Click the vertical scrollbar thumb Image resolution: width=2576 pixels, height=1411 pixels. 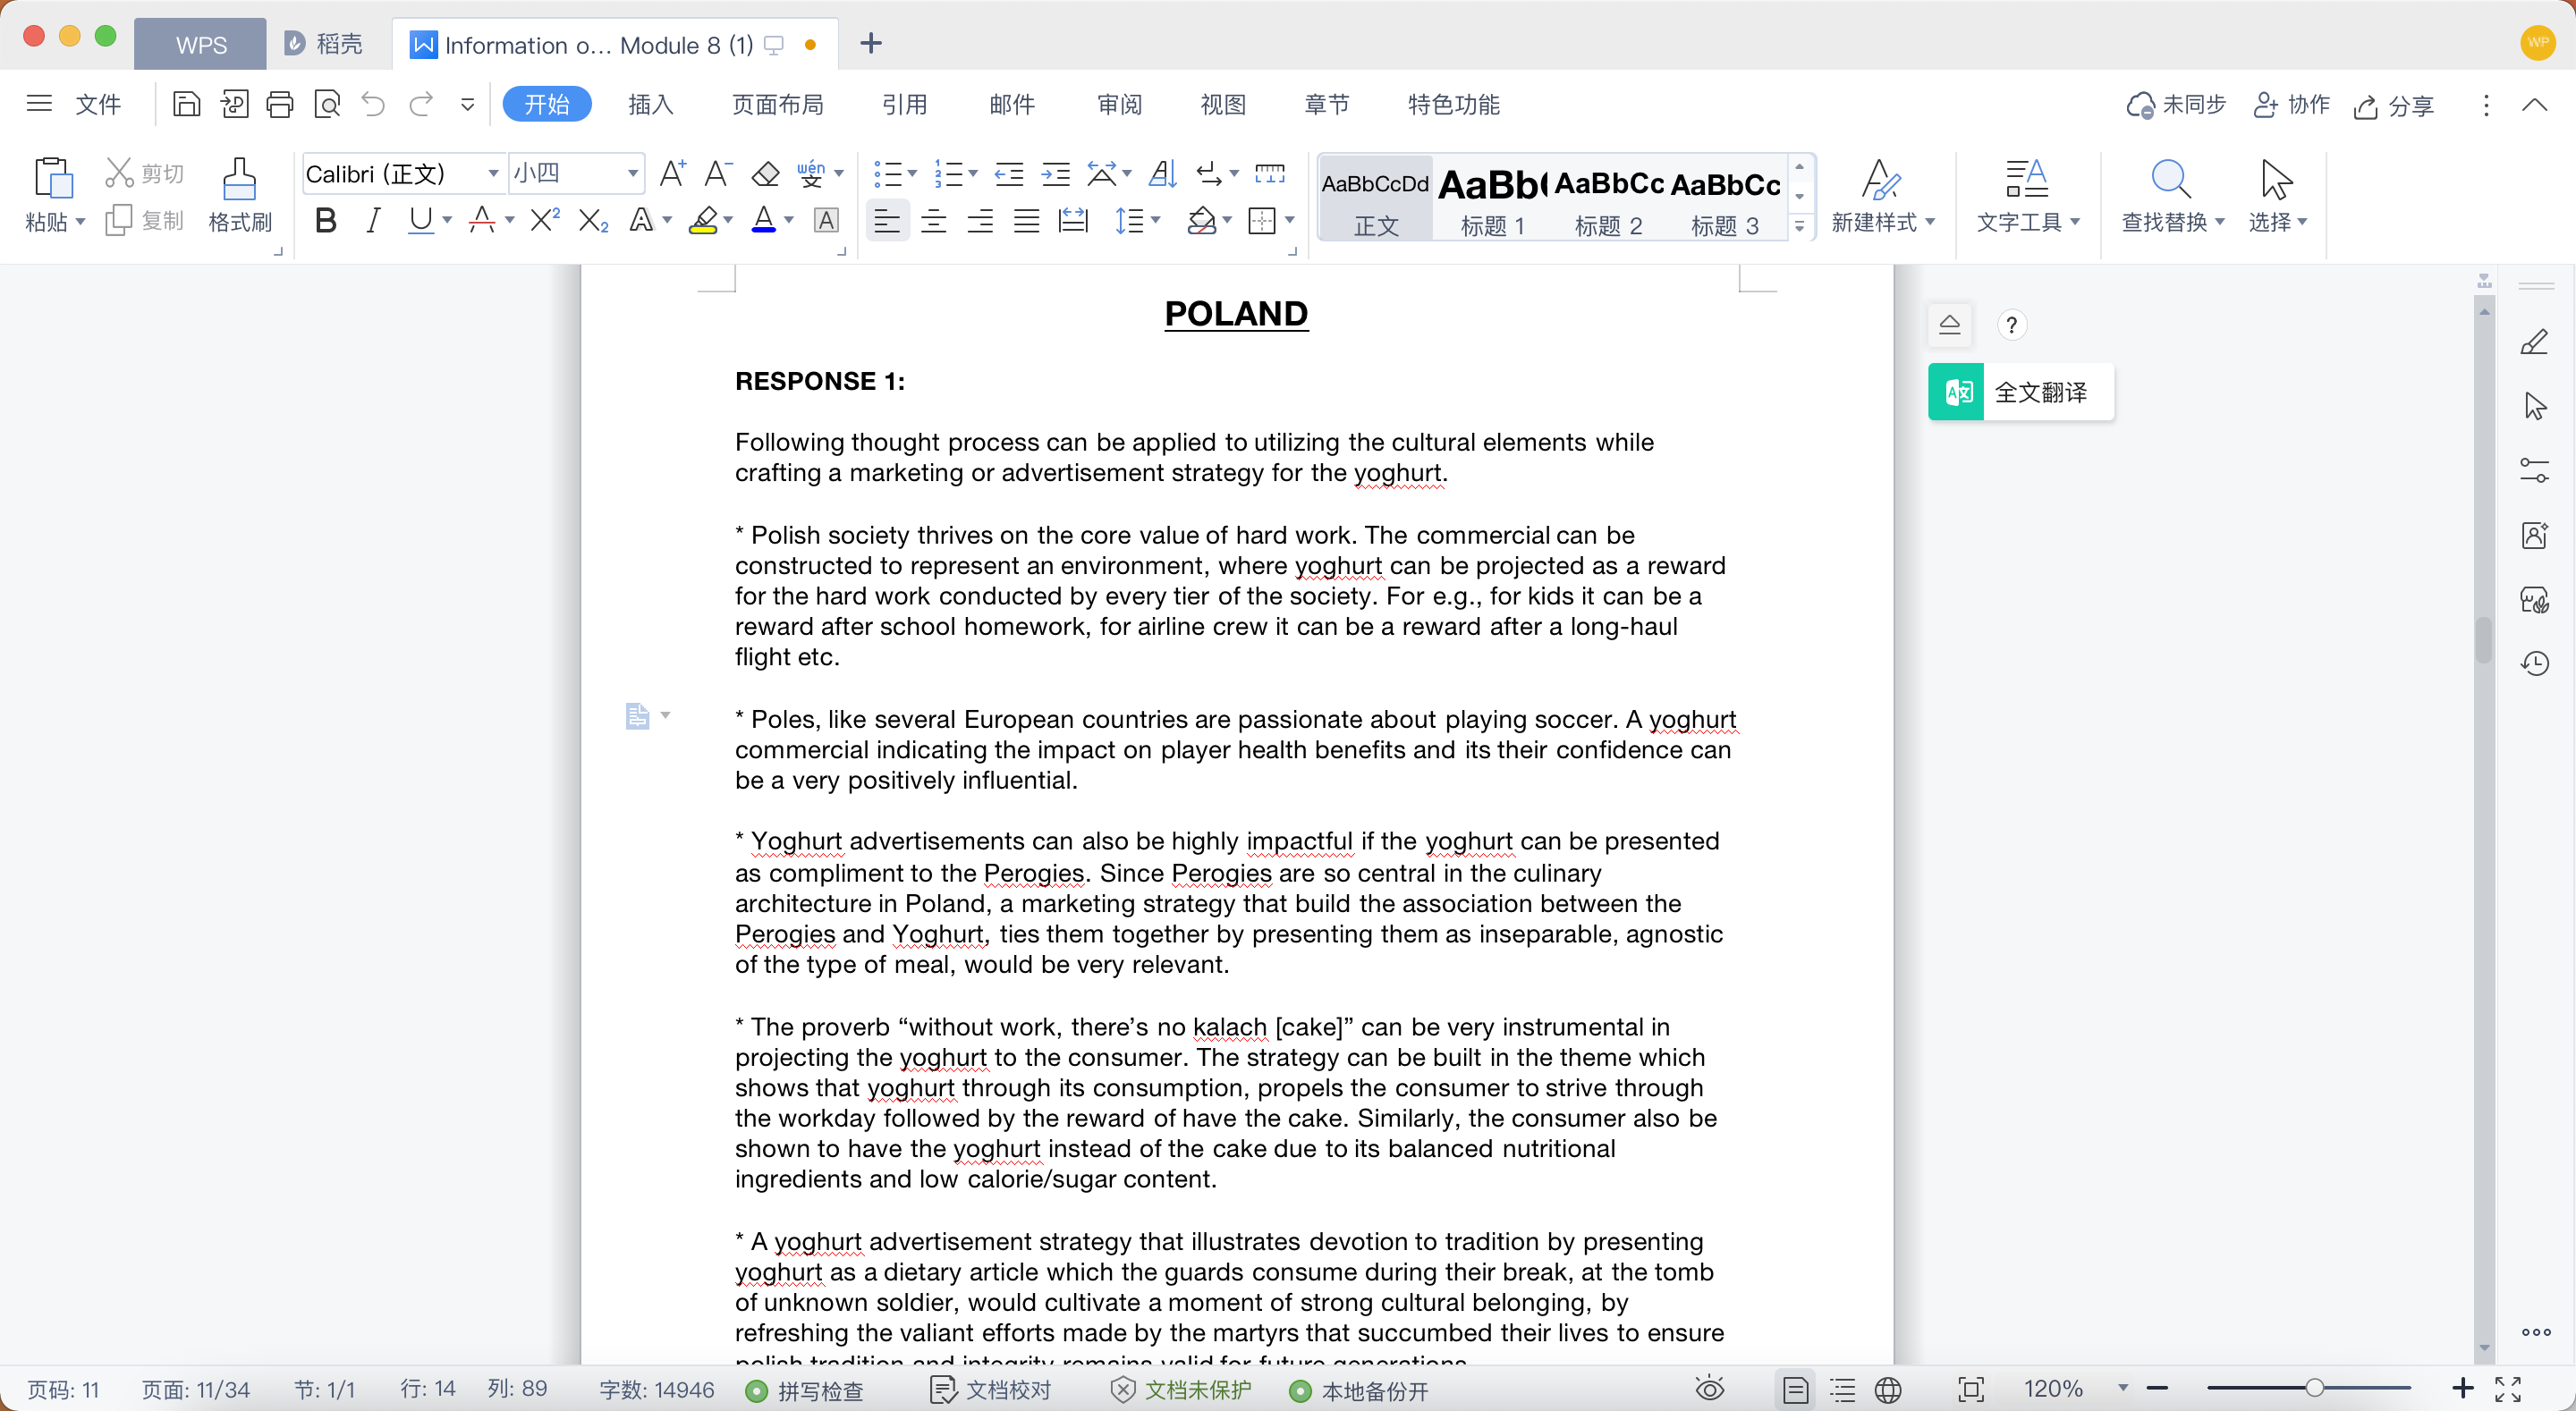[x=2484, y=640]
